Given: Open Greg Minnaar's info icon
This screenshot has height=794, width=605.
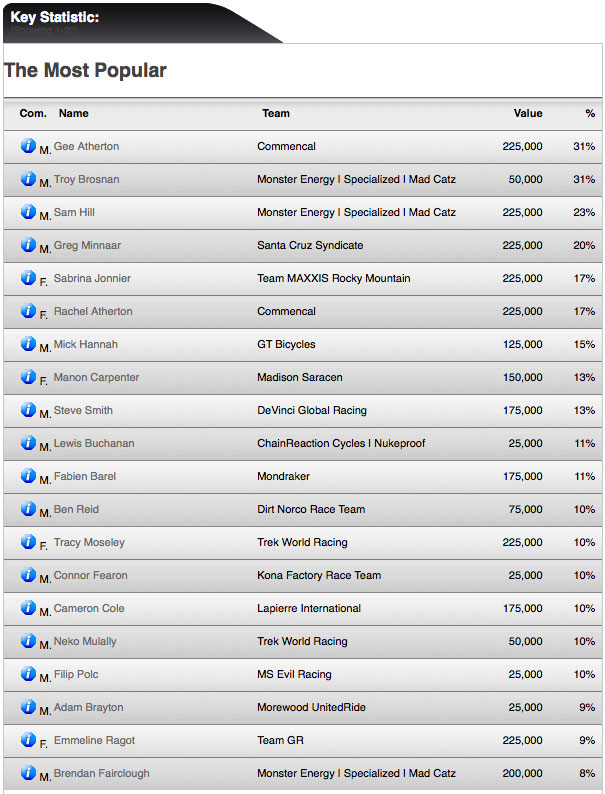Looking at the screenshot, I should click(28, 245).
